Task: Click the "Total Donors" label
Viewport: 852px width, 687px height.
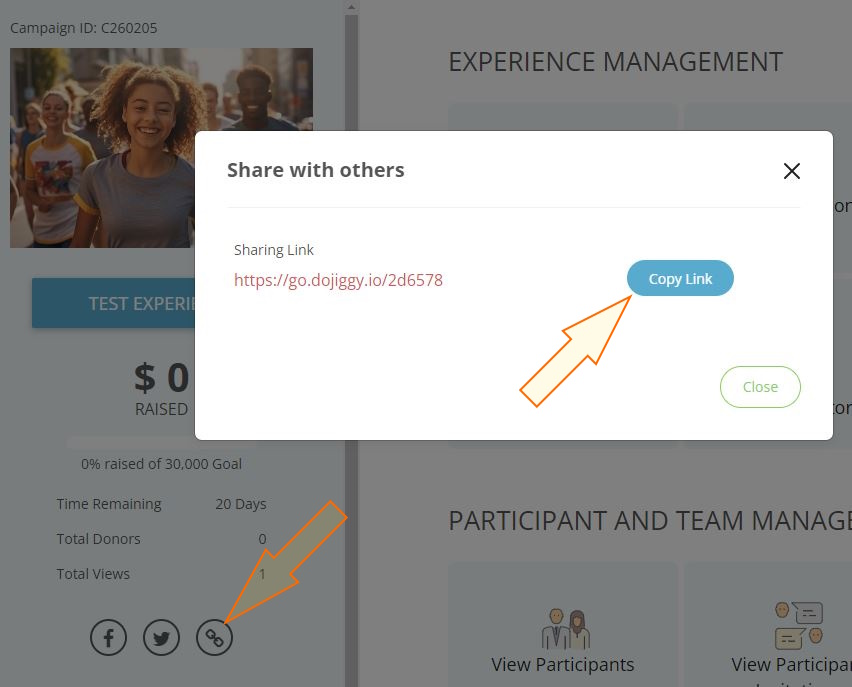Action: tap(98, 539)
